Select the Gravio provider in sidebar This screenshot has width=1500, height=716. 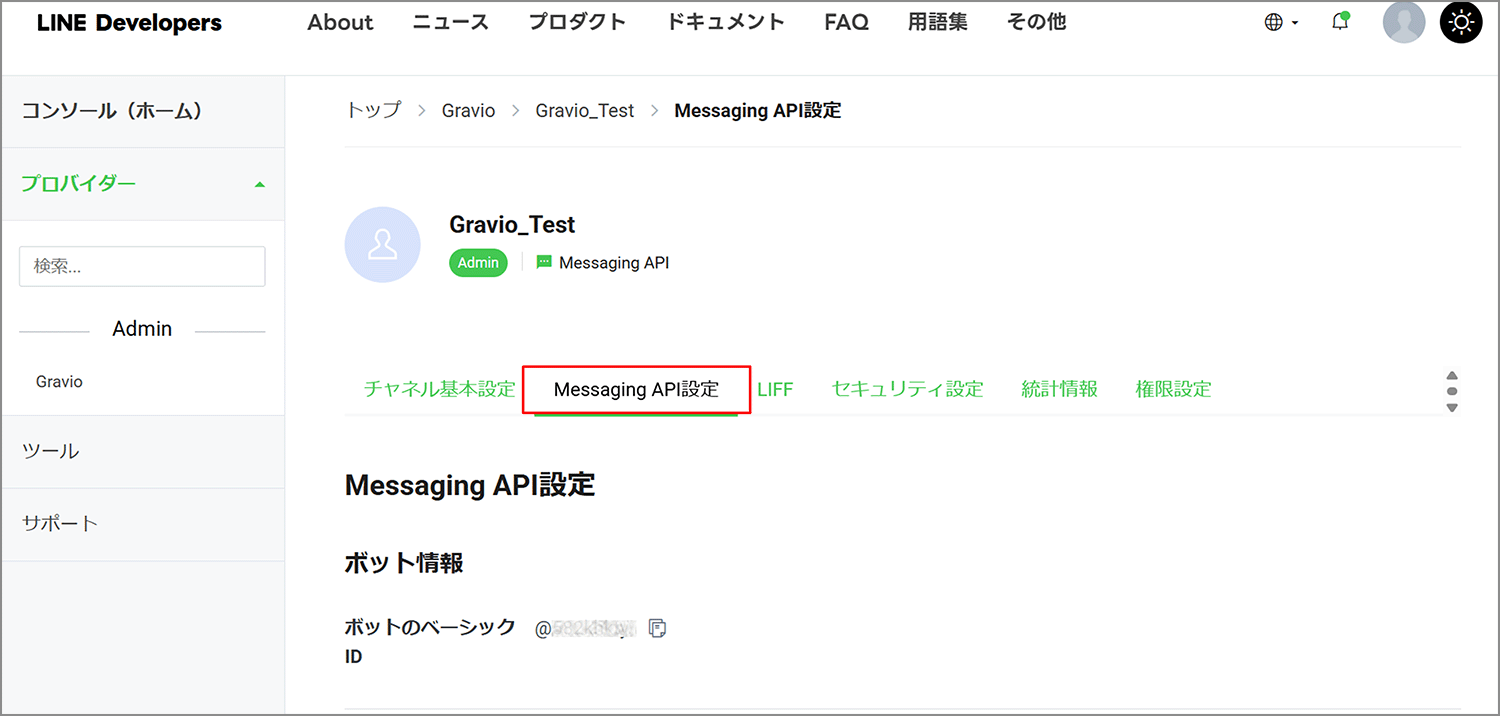[x=59, y=382]
